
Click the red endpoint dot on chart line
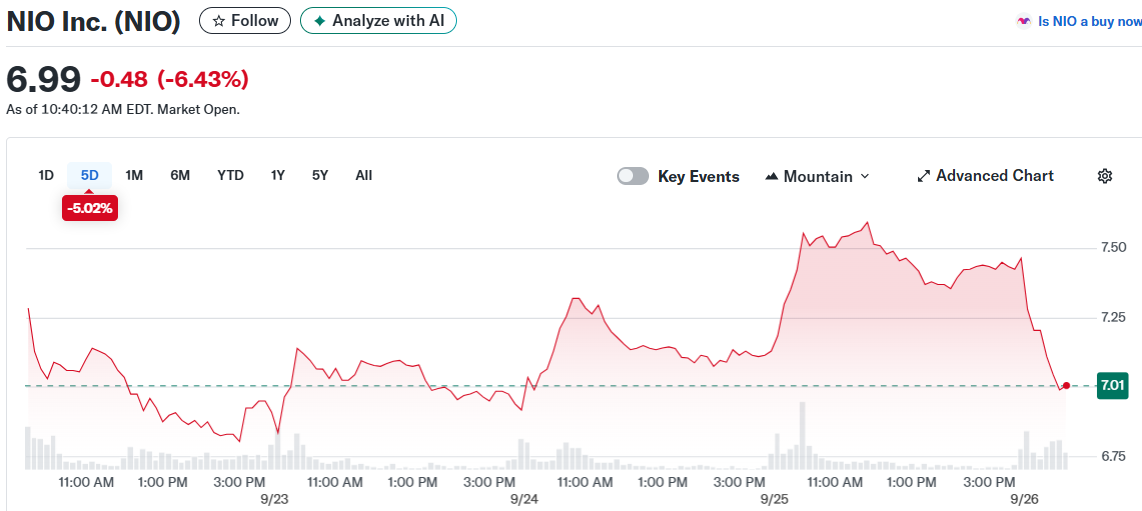point(1066,386)
